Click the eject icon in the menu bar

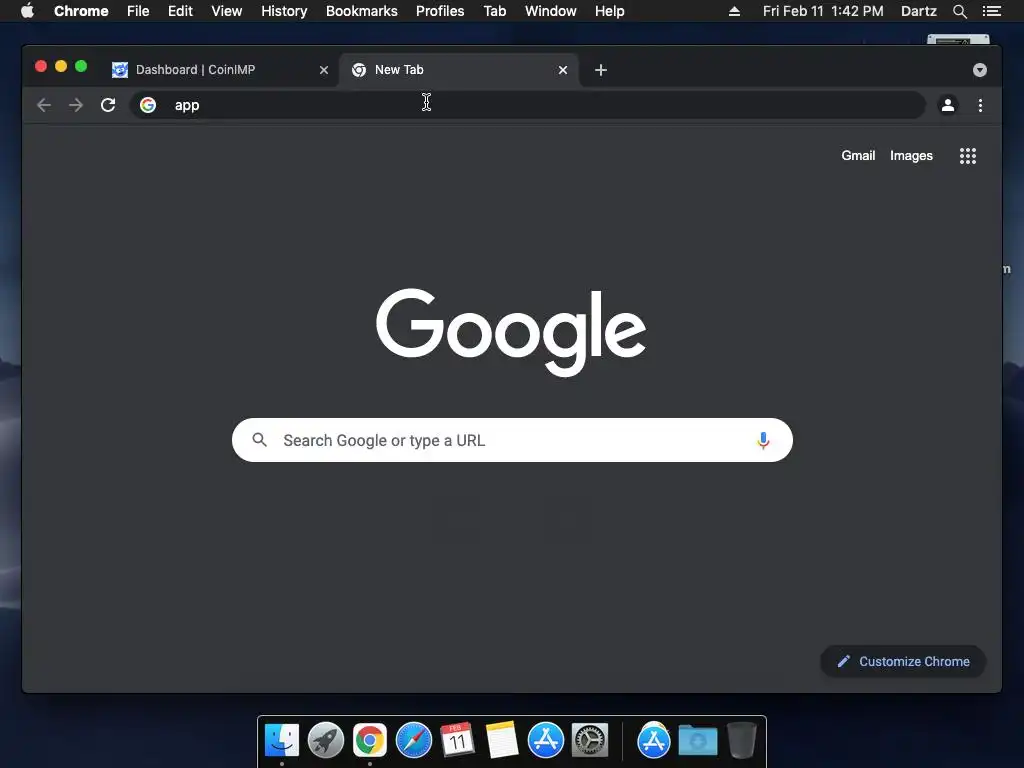734,11
